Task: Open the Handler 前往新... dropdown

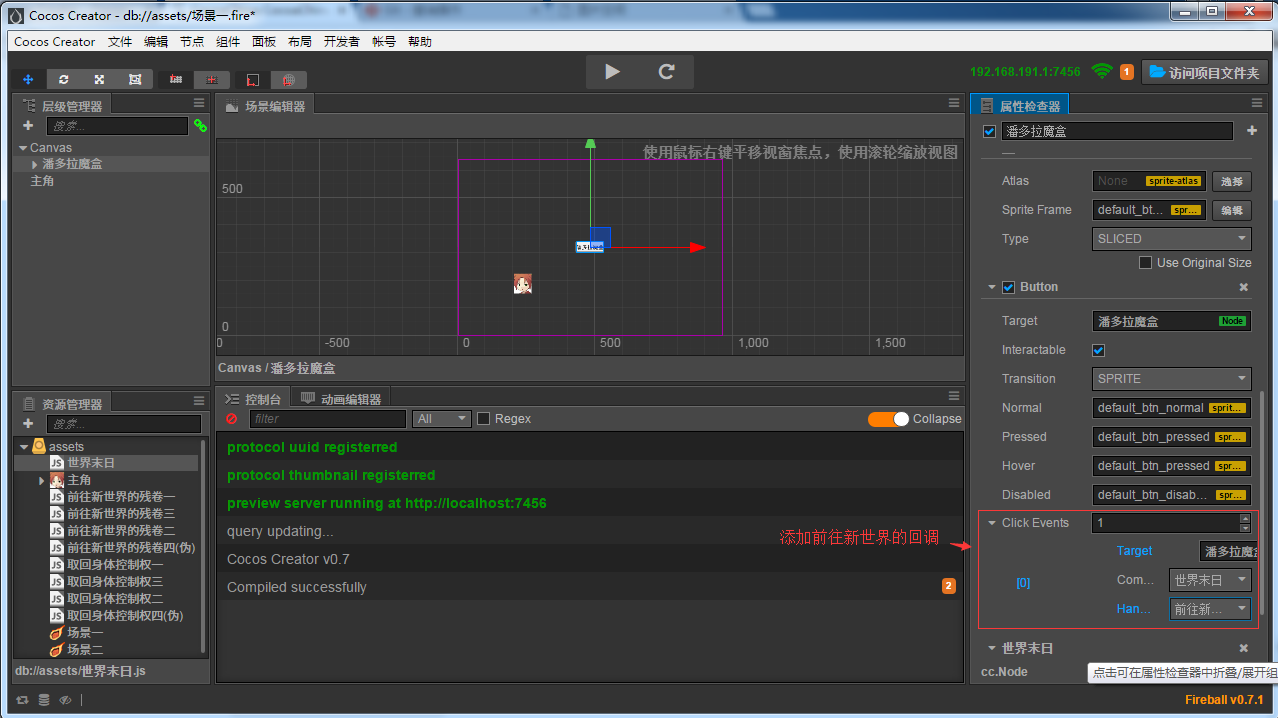Action: click(1210, 609)
